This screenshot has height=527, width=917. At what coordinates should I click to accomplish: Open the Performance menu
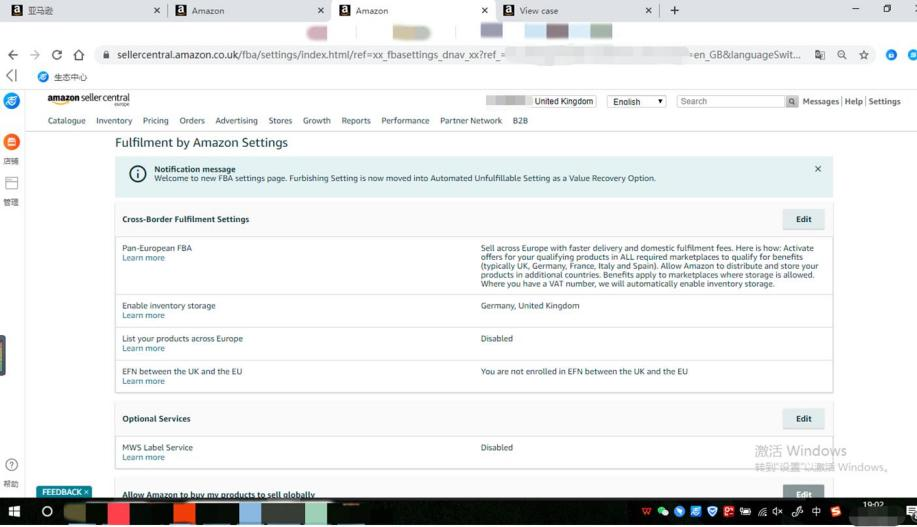tap(405, 120)
